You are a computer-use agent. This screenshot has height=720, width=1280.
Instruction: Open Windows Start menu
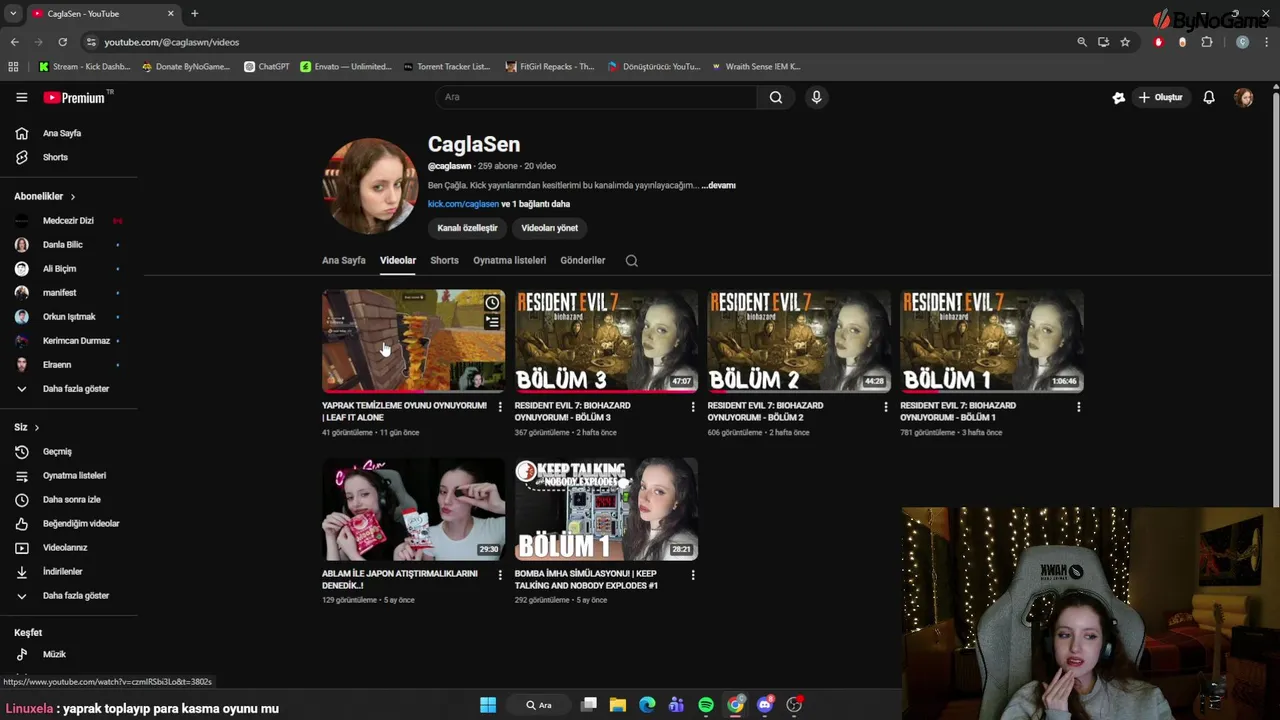[x=488, y=705]
